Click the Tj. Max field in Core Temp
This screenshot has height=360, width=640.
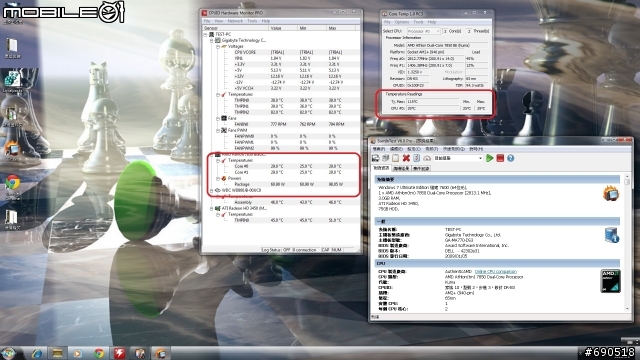point(433,101)
